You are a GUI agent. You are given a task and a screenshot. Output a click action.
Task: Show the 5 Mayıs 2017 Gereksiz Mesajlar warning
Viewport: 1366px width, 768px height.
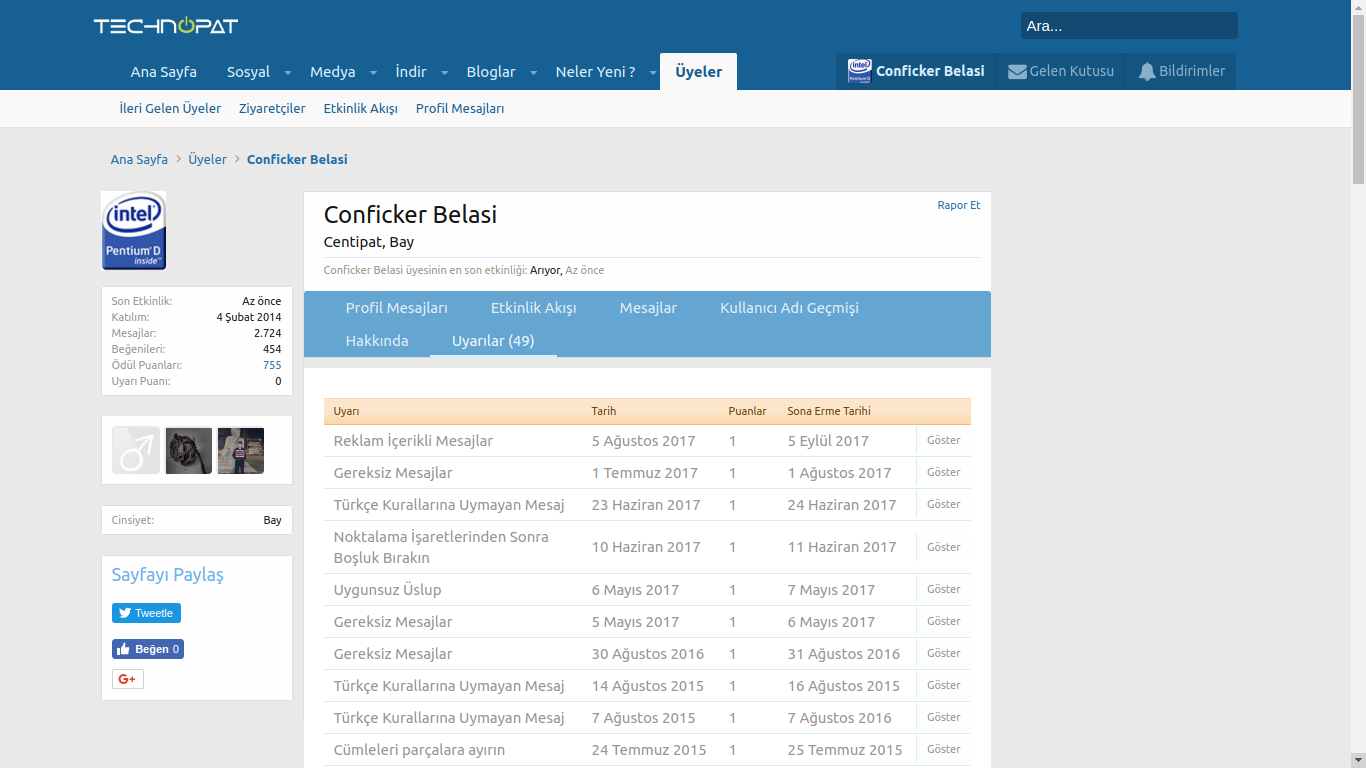[943, 621]
